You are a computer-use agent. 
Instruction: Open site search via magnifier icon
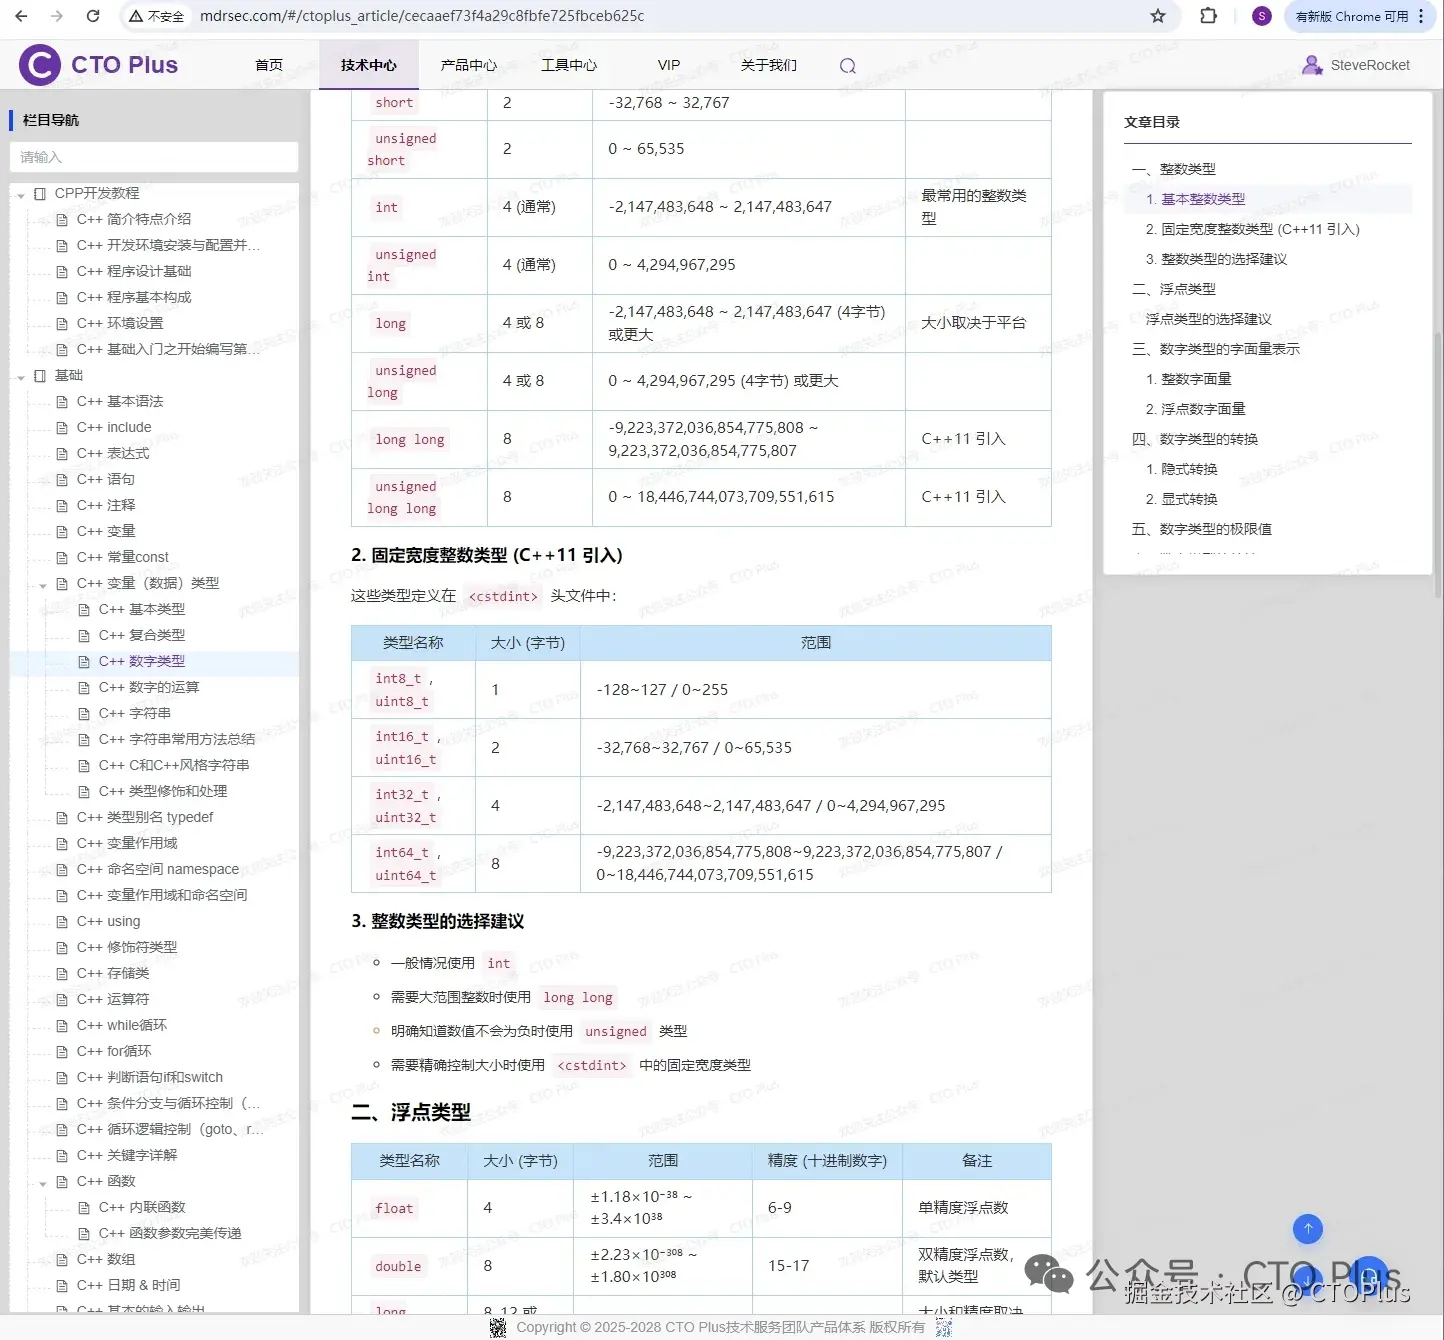click(847, 65)
